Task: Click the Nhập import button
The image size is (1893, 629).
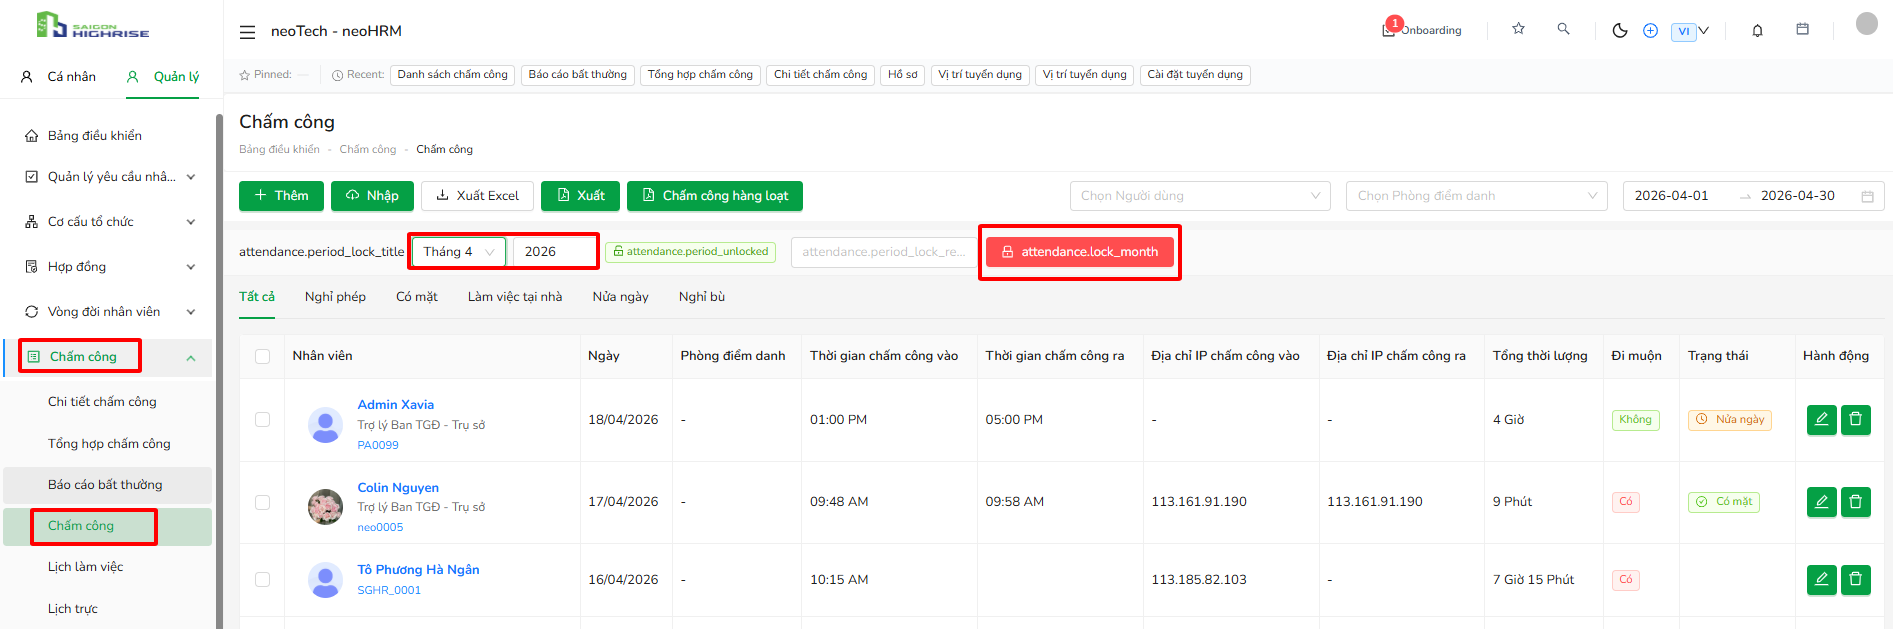Action: (x=372, y=196)
